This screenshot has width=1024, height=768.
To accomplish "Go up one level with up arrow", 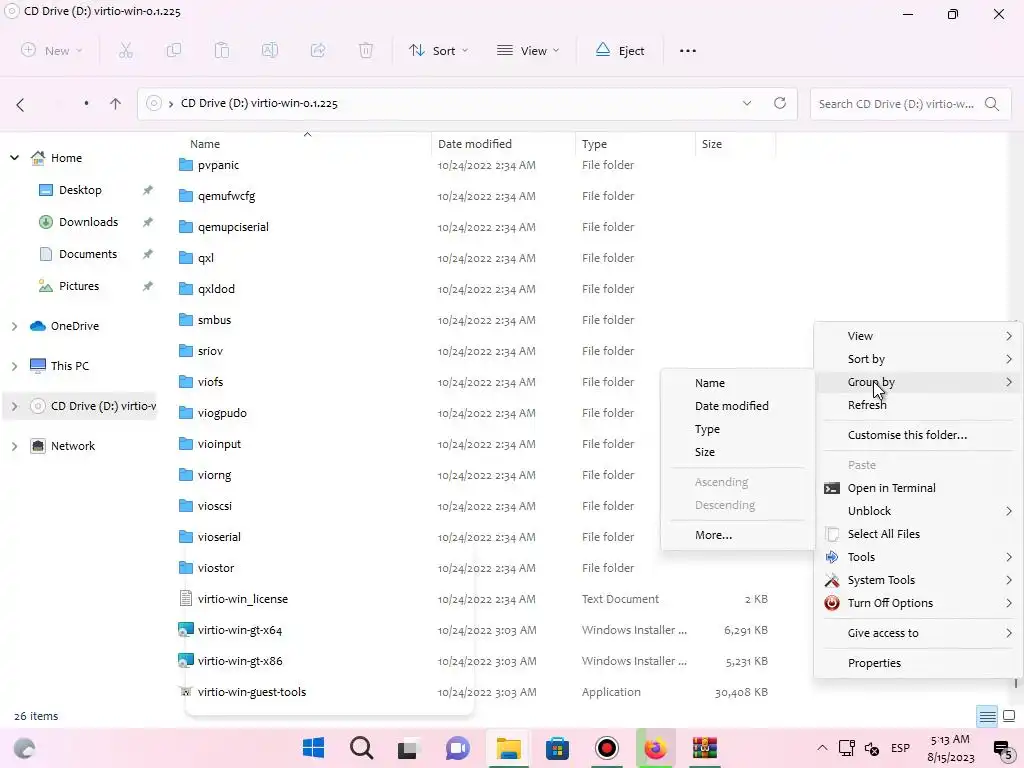I will pos(116,104).
